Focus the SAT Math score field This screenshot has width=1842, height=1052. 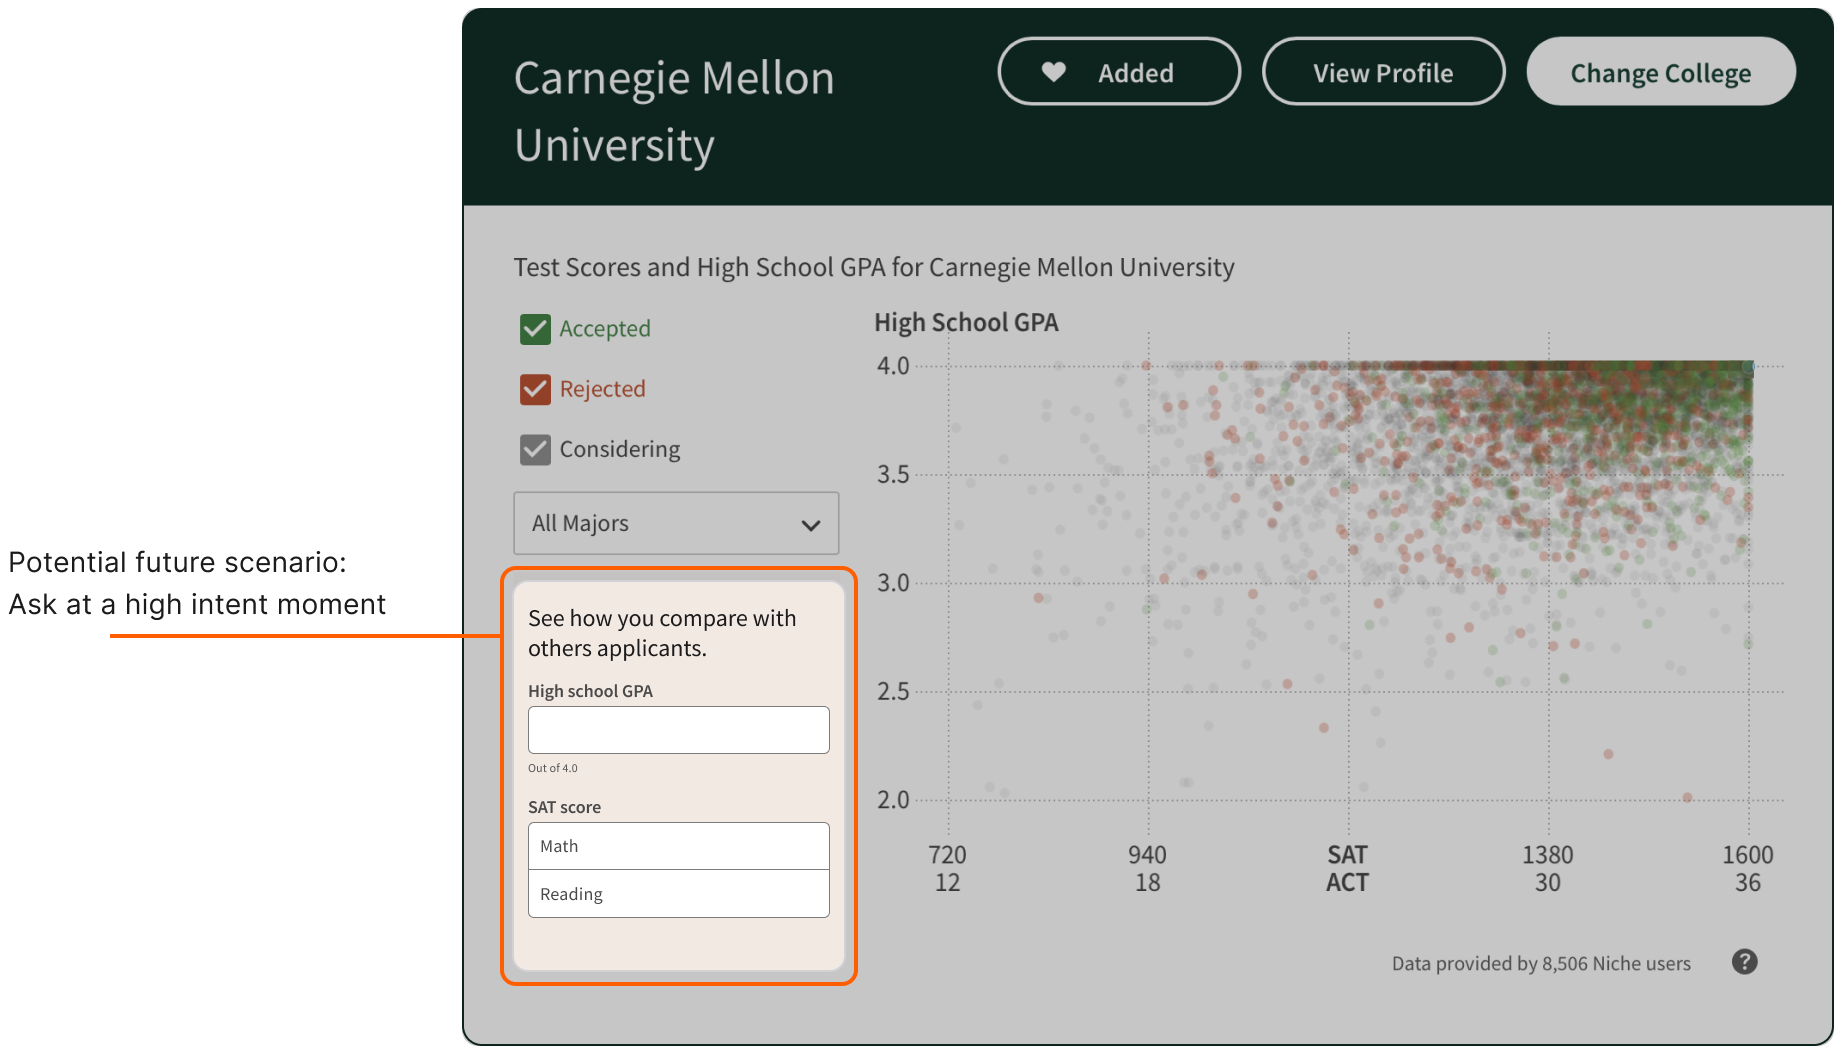(678, 846)
